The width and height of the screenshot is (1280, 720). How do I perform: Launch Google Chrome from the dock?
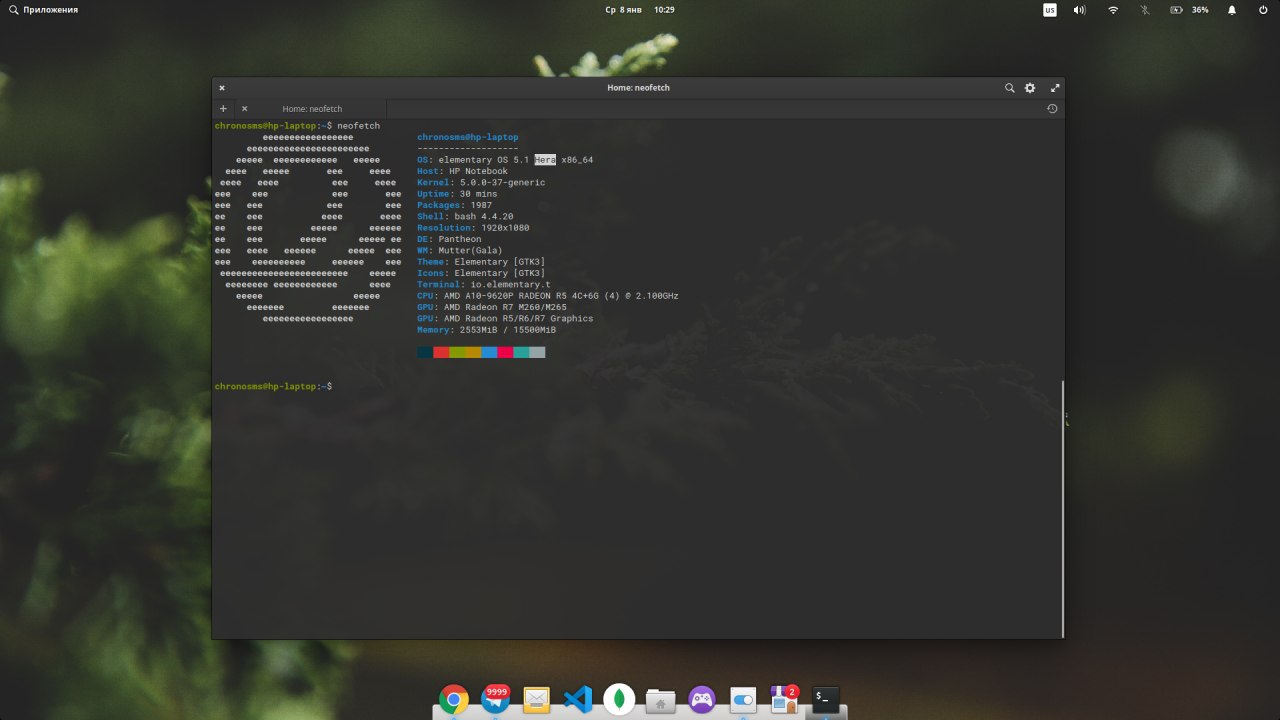[x=454, y=699]
